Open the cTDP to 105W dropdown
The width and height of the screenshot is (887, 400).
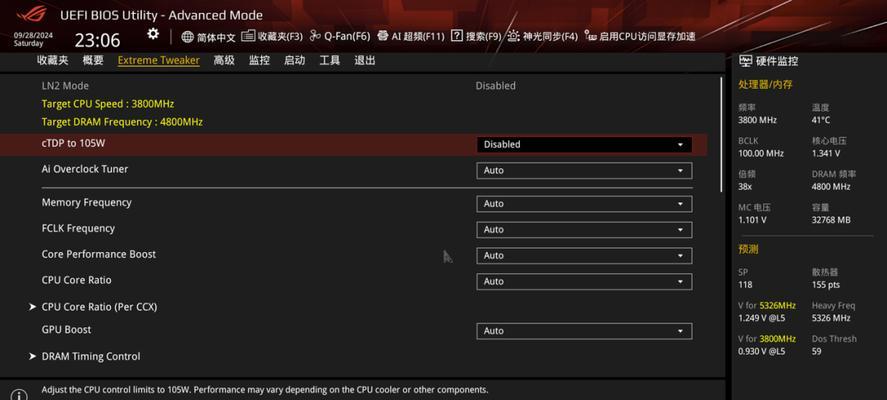584,144
